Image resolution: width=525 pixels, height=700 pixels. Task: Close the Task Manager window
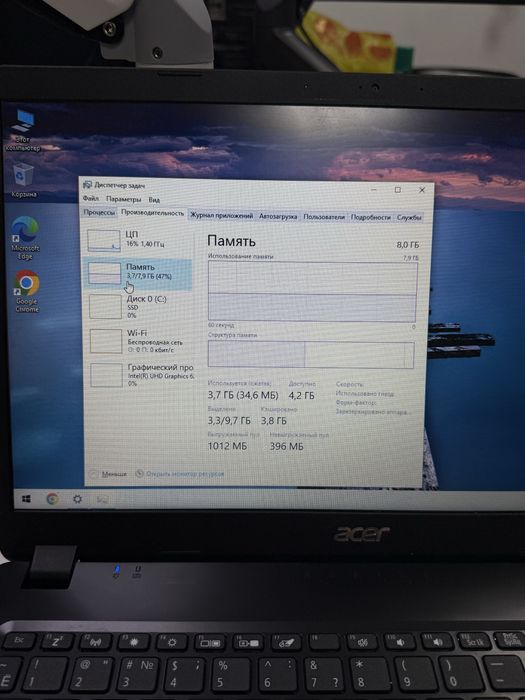coord(421,190)
